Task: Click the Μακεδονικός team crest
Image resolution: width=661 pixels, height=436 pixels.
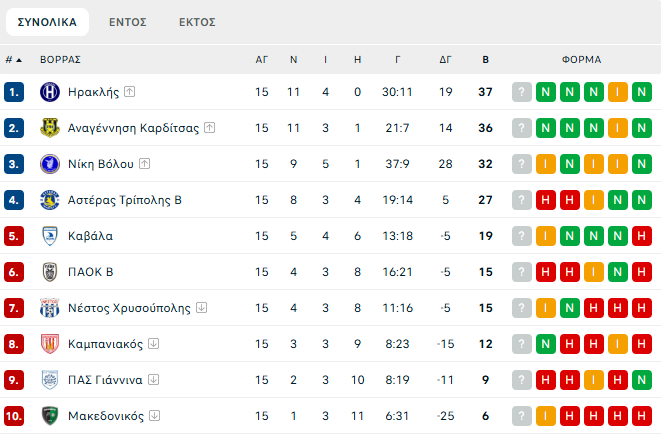Action: pos(50,416)
